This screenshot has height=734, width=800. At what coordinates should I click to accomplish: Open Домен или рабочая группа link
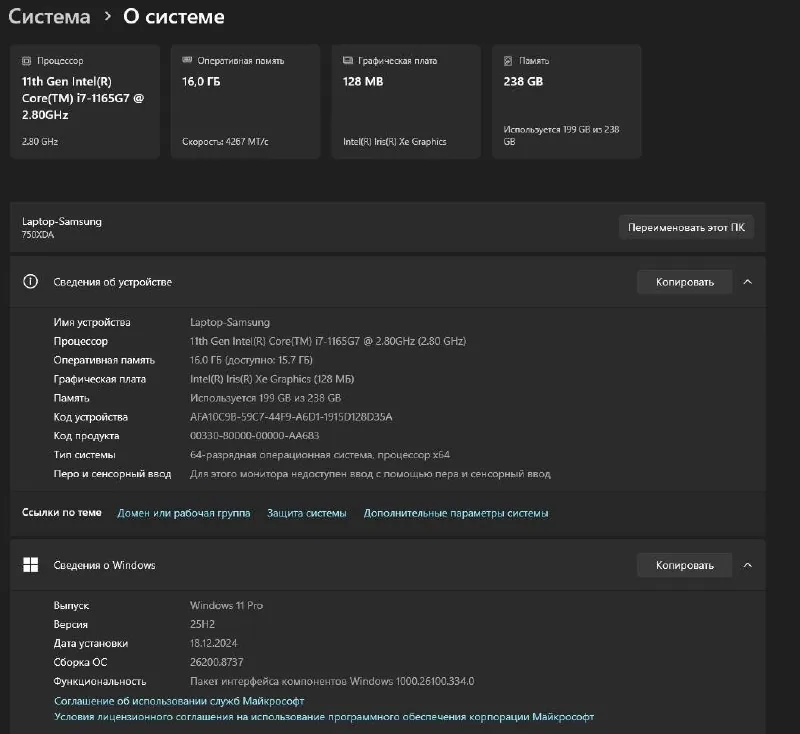pyautogui.click(x=184, y=513)
